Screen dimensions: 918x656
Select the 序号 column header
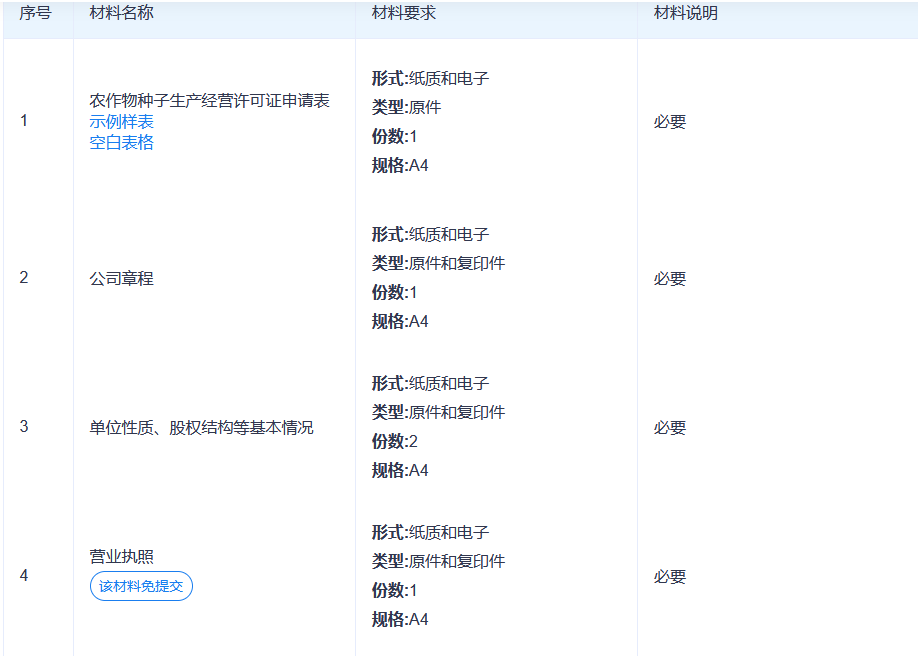[35, 13]
